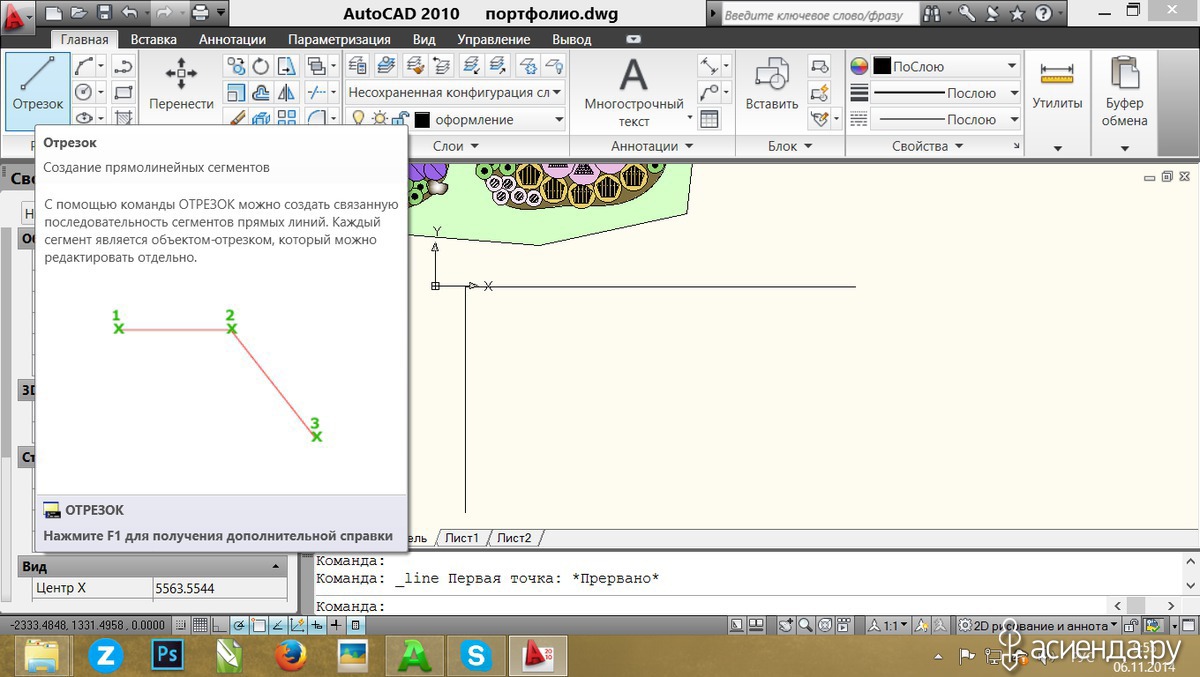
Task: Switch to the Аннотации ribbon tab
Action: 232,39
